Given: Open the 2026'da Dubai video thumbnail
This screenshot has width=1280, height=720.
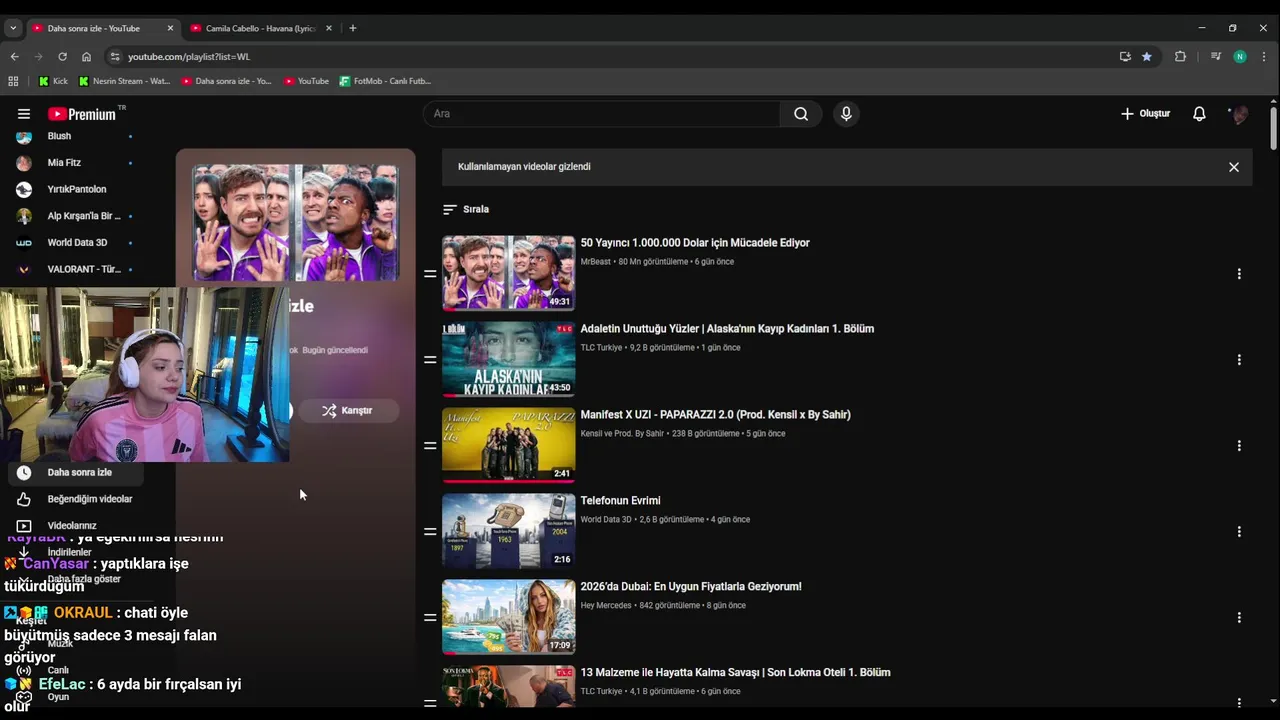Looking at the screenshot, I should 509,617.
